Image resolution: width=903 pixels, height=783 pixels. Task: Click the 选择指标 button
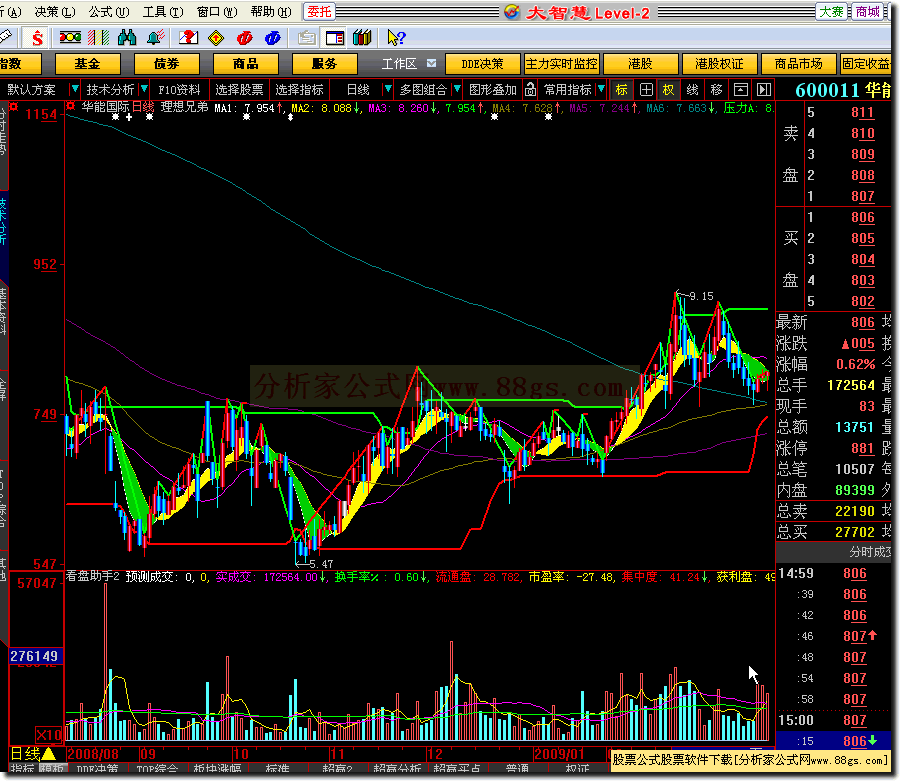pyautogui.click(x=299, y=90)
